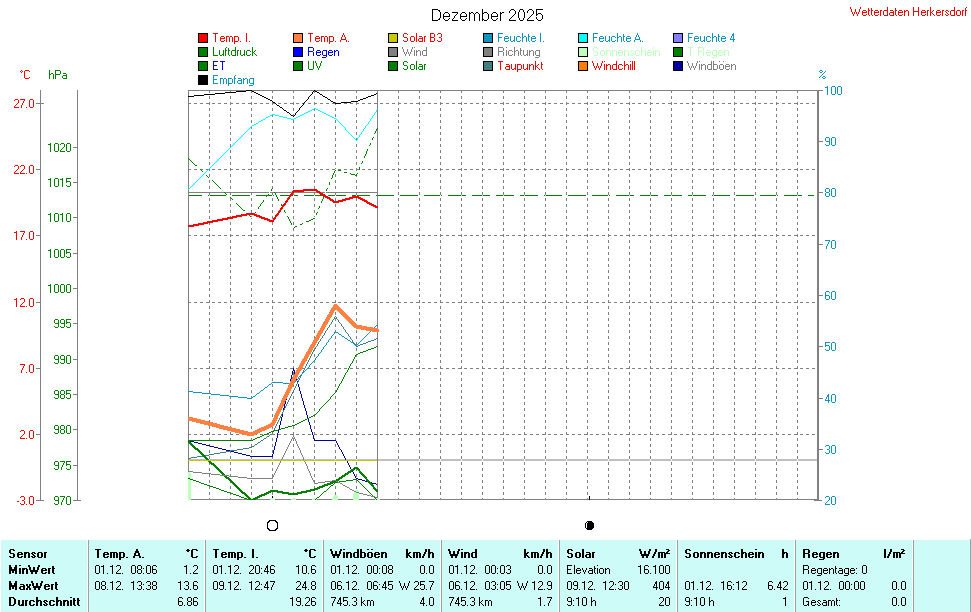The width and height of the screenshot is (971, 612).
Task: Click the orange Temp. A. legend swatch
Action: click(298, 38)
